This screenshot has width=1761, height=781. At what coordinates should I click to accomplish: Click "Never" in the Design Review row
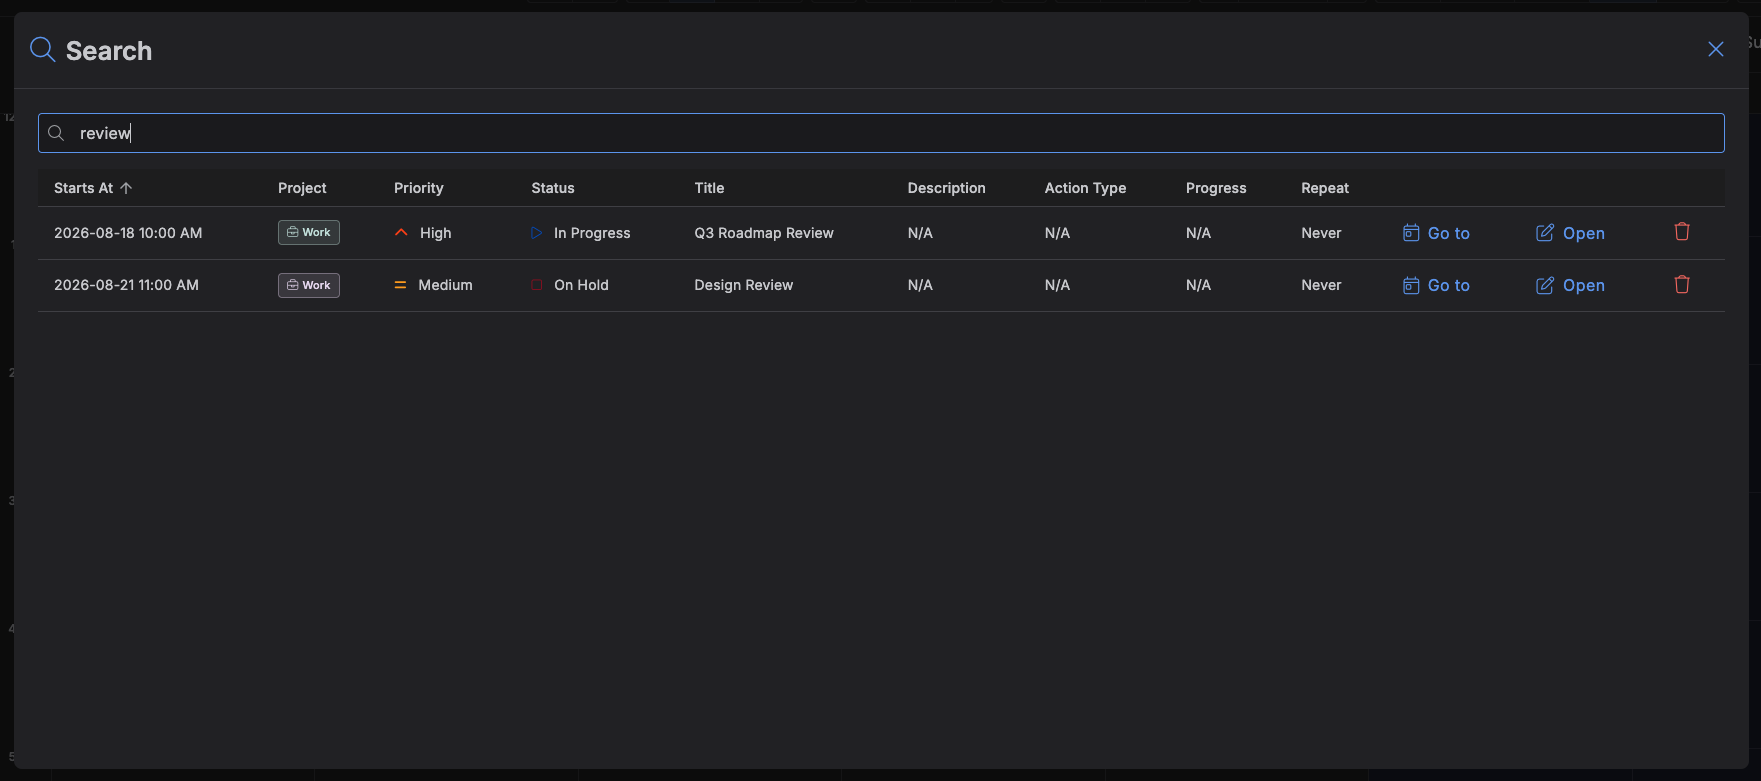(1321, 285)
